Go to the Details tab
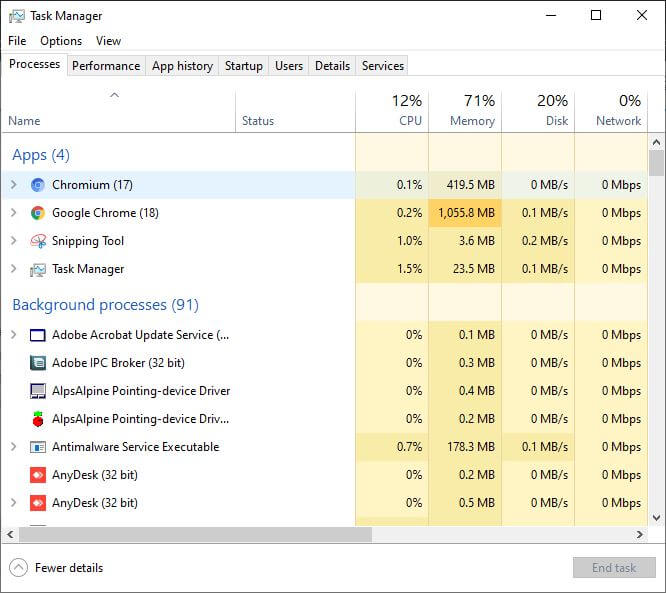 click(332, 66)
